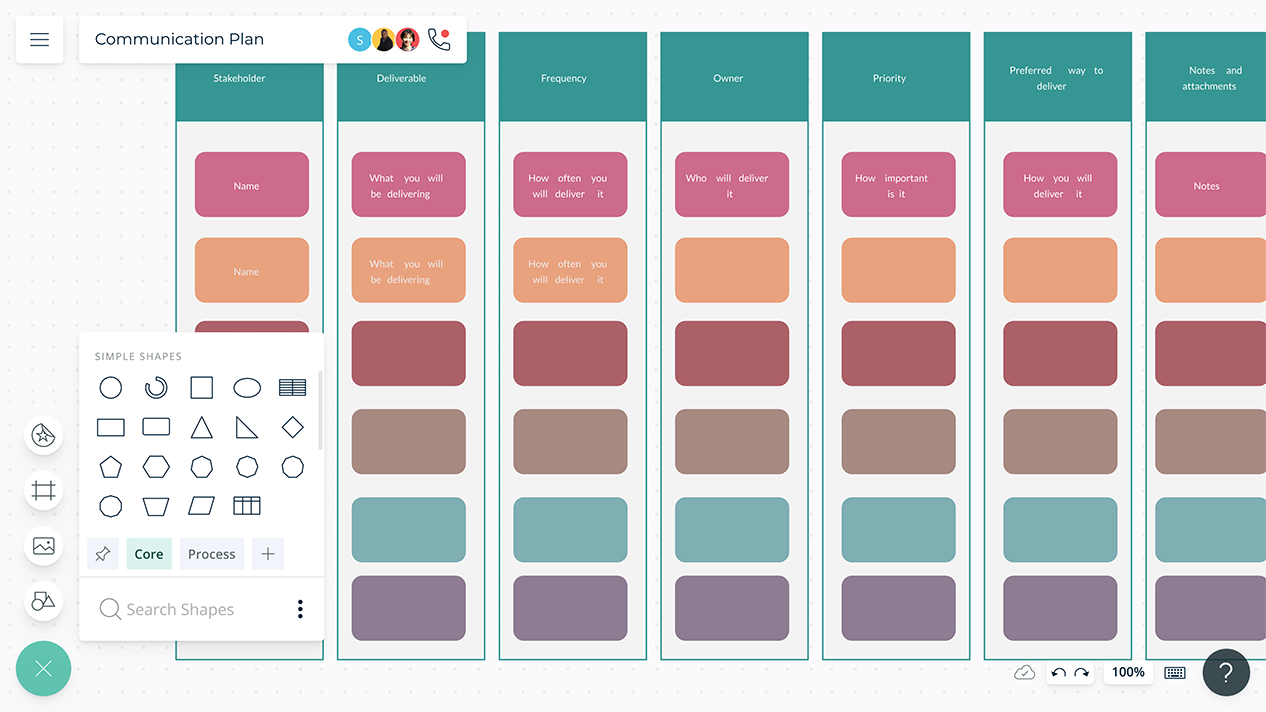
Task: Select the right triangle shape
Action: pos(247,428)
